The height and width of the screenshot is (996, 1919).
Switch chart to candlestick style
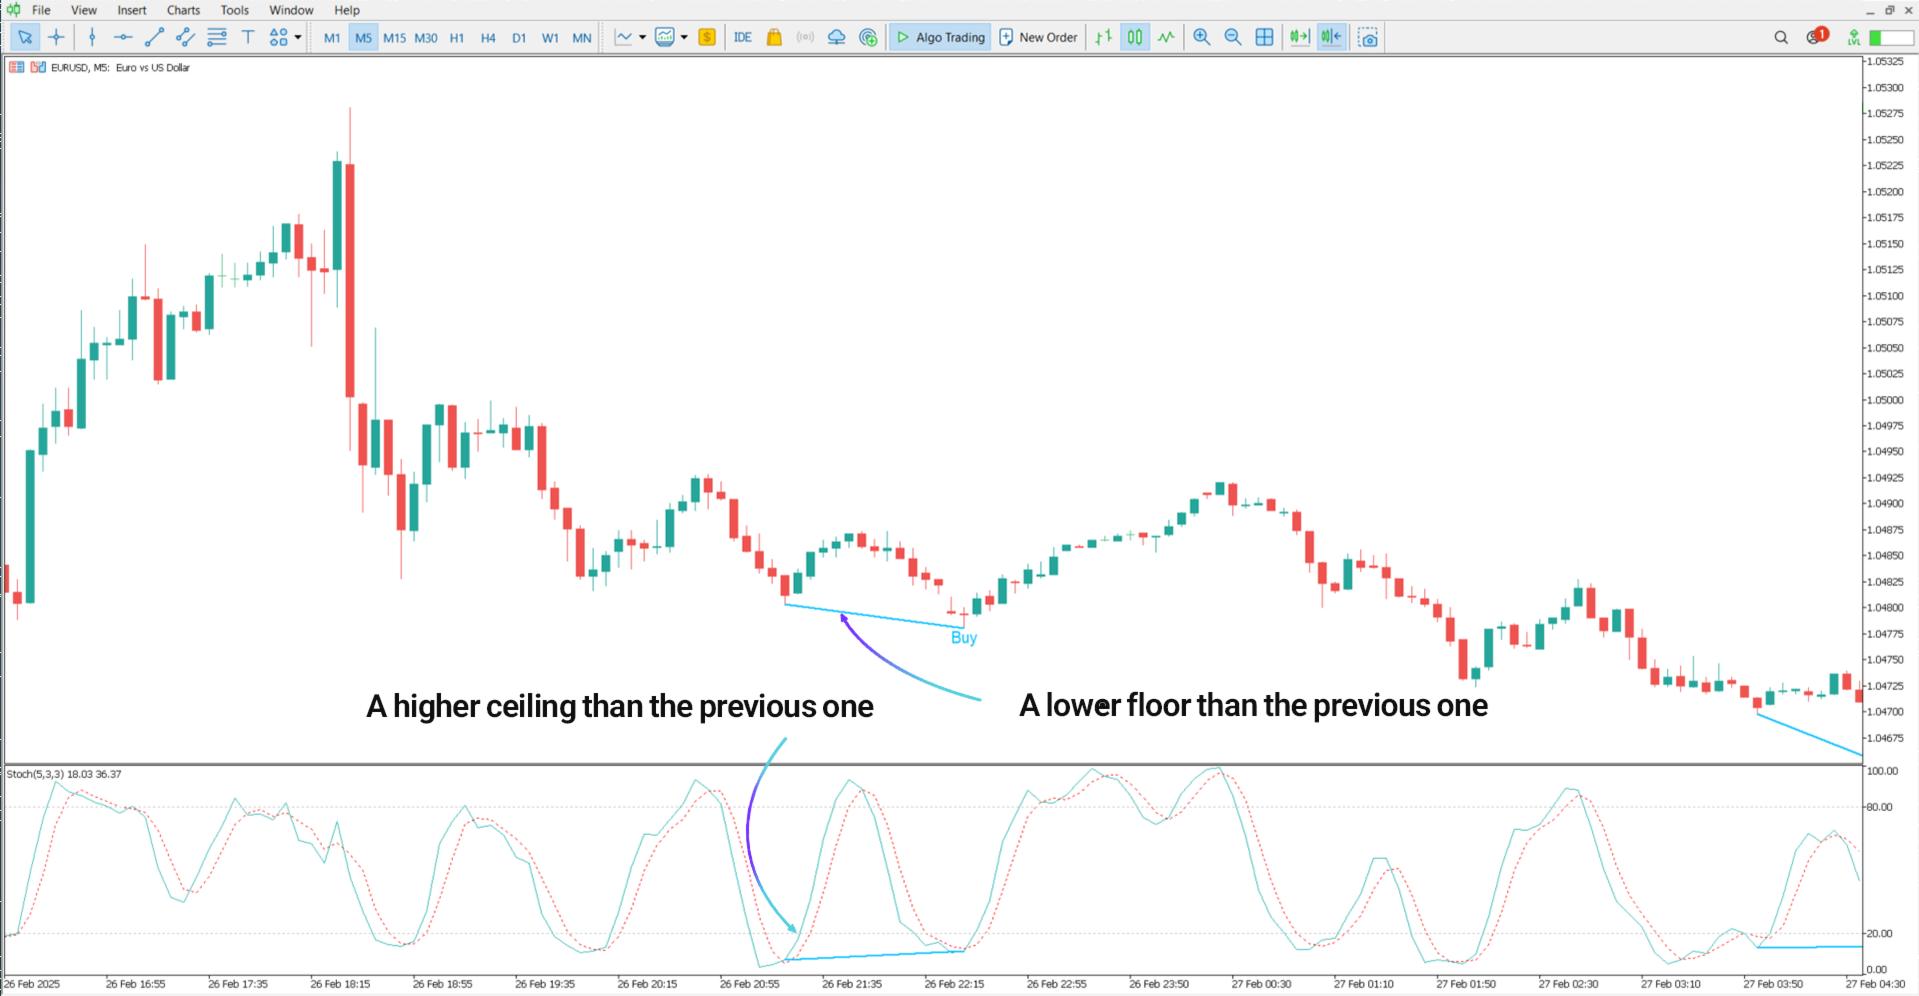1135,37
